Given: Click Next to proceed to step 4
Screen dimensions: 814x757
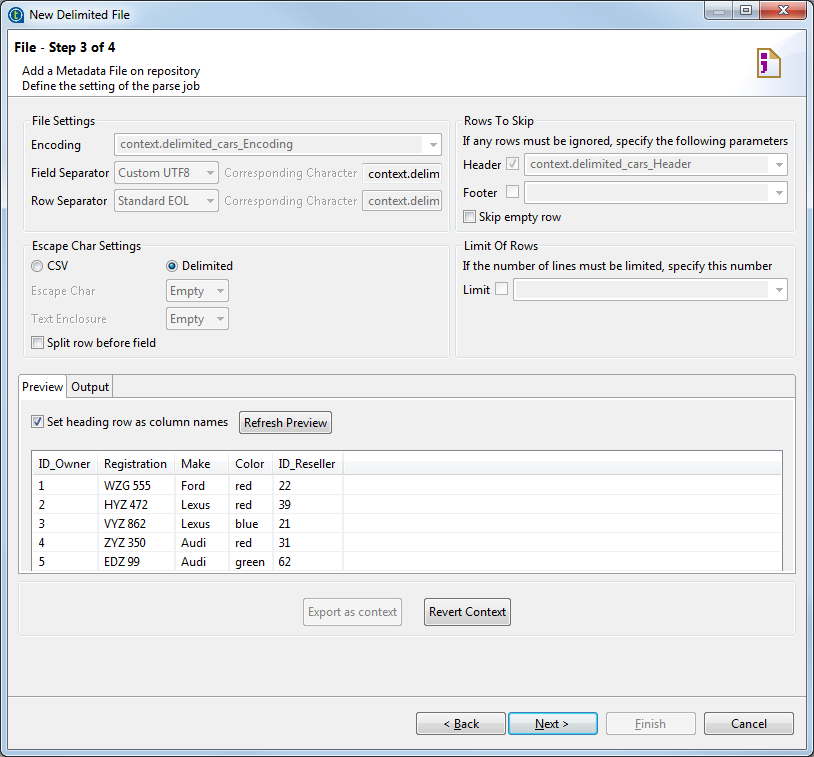Looking at the screenshot, I should click(552, 724).
